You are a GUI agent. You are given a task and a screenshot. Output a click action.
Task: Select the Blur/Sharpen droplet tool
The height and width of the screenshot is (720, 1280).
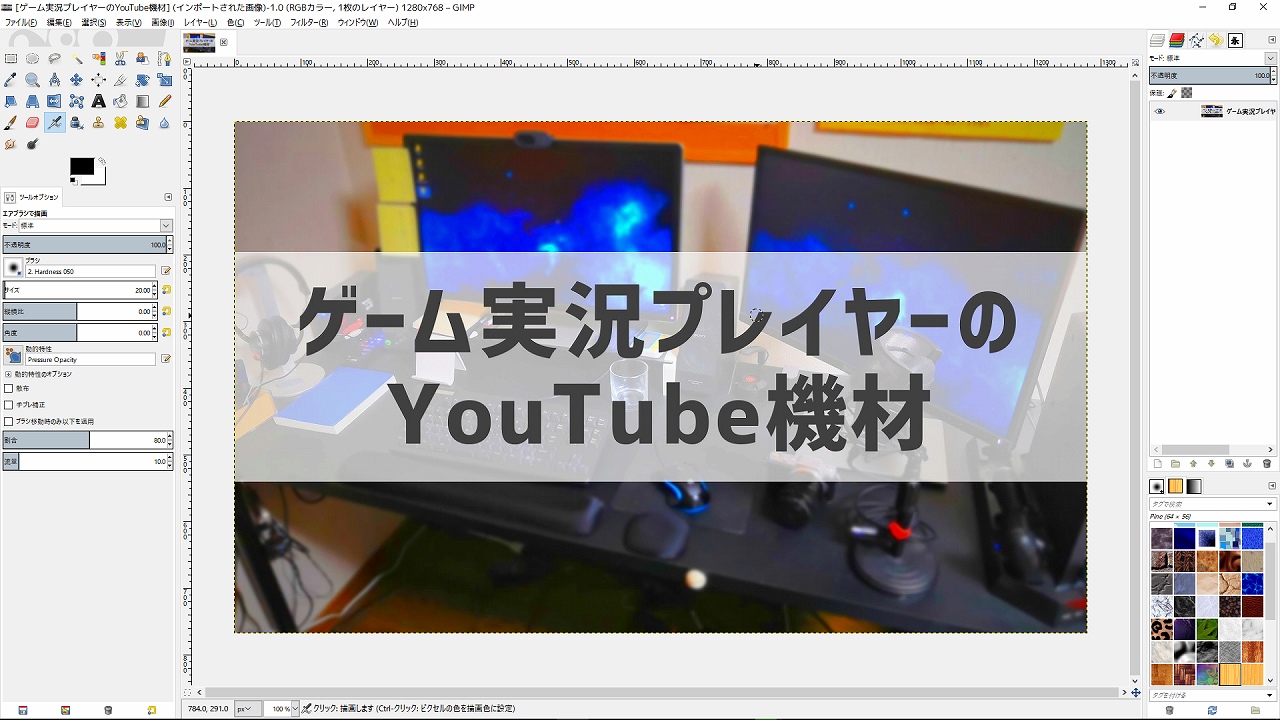[x=165, y=123]
